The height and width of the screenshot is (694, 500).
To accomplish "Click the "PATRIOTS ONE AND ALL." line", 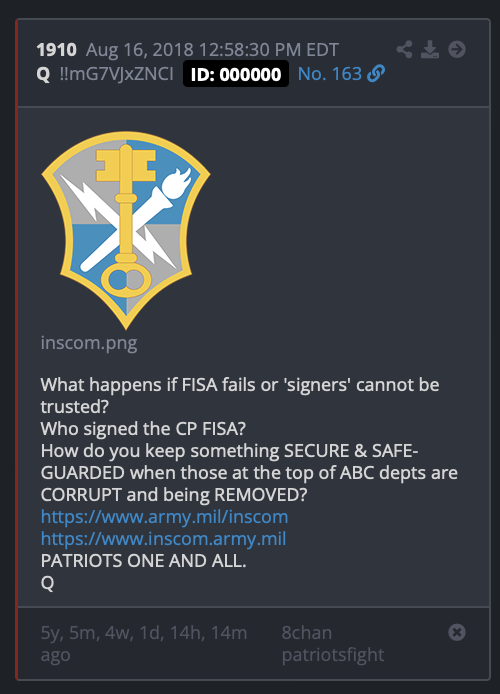I will tap(143, 561).
